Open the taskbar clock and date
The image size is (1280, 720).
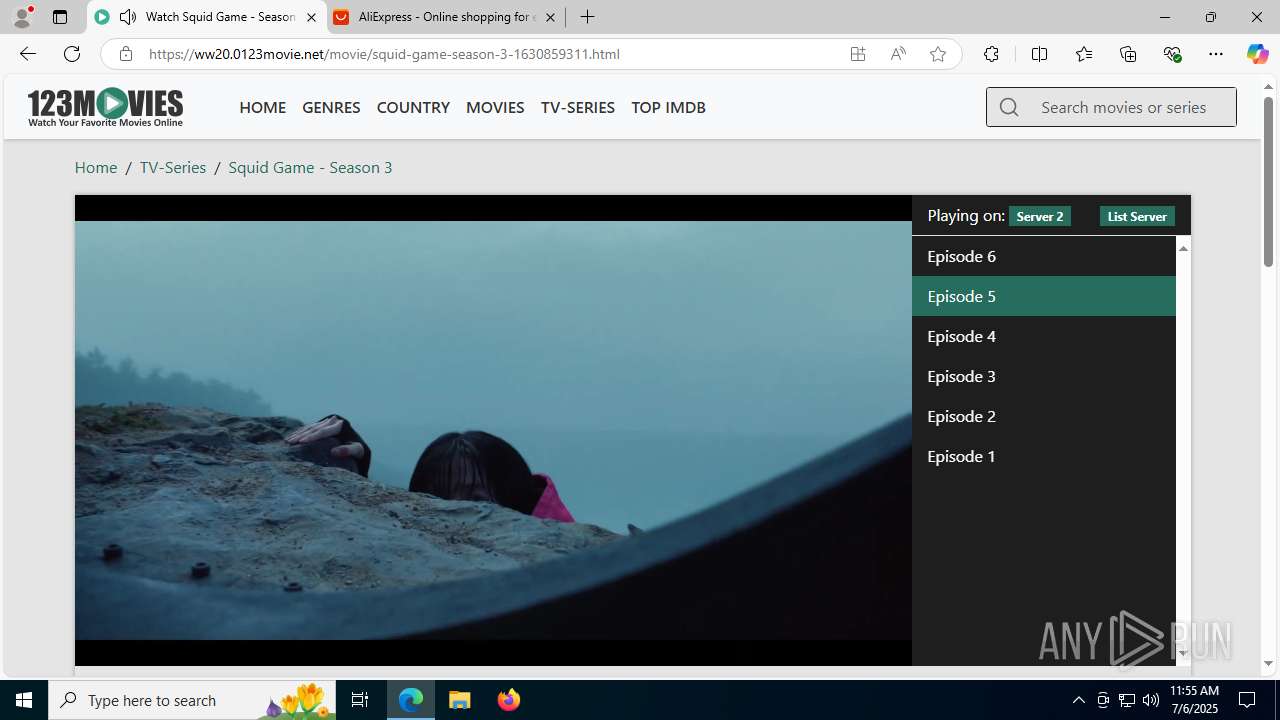tap(1194, 700)
